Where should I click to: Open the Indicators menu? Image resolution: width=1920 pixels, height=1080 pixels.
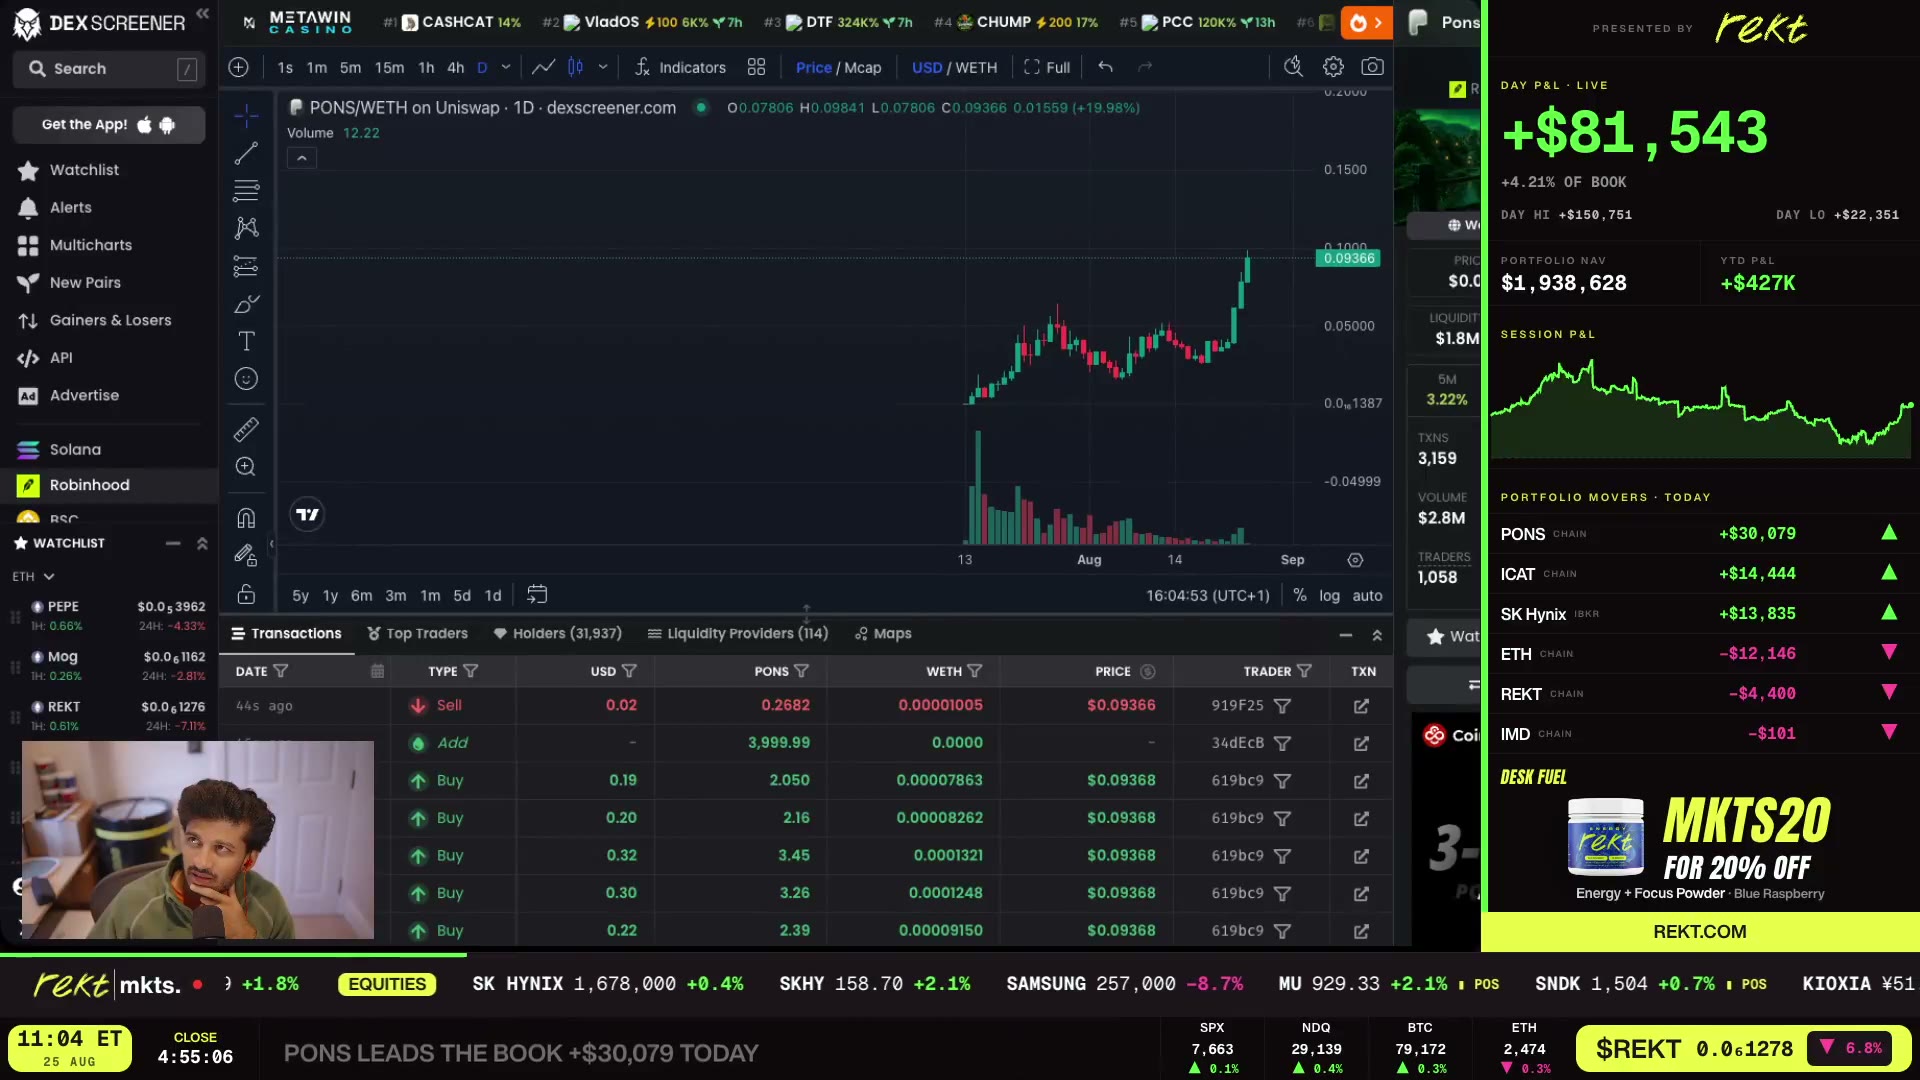(680, 67)
